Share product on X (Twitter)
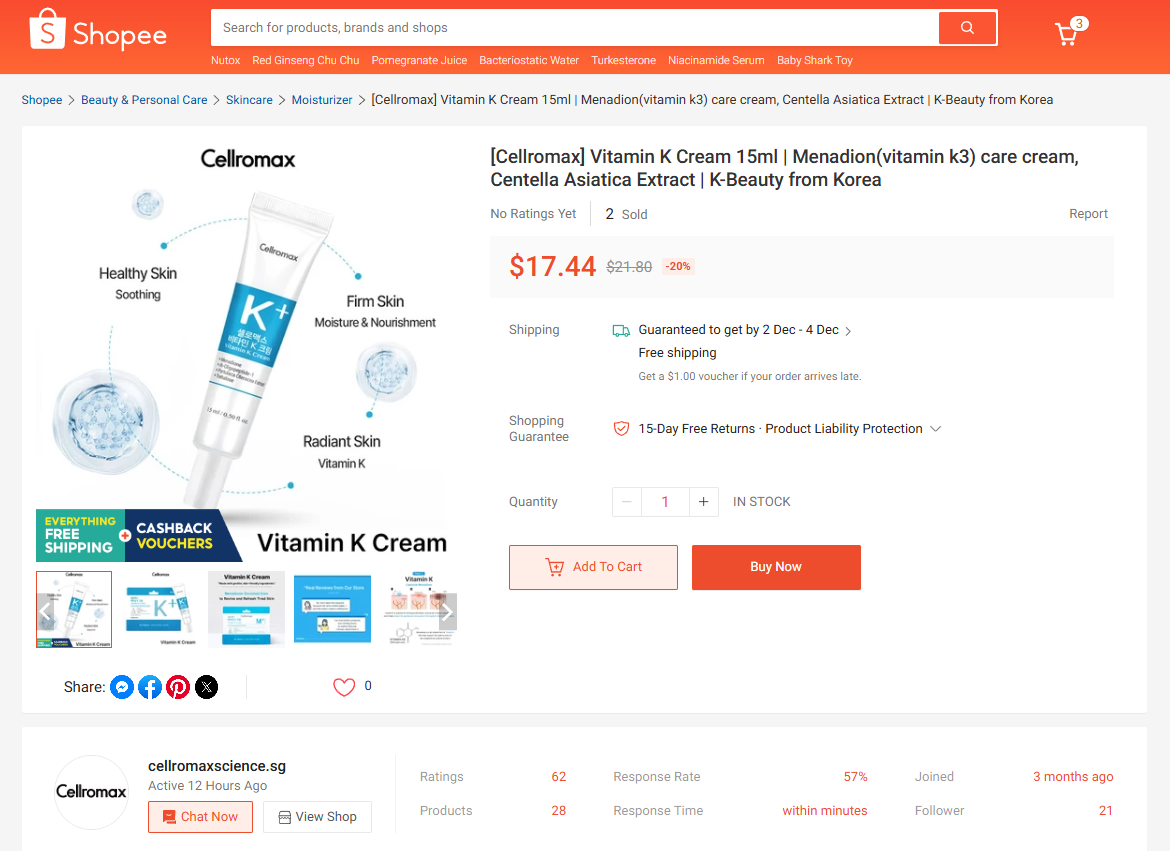 206,687
